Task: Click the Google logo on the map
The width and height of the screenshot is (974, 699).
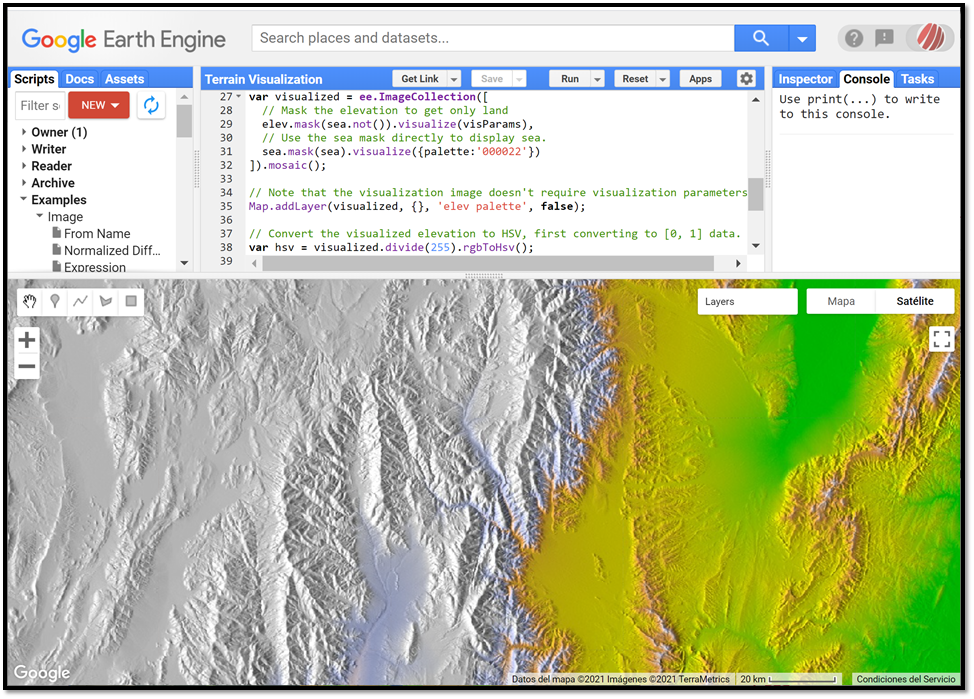Action: click(x=42, y=672)
